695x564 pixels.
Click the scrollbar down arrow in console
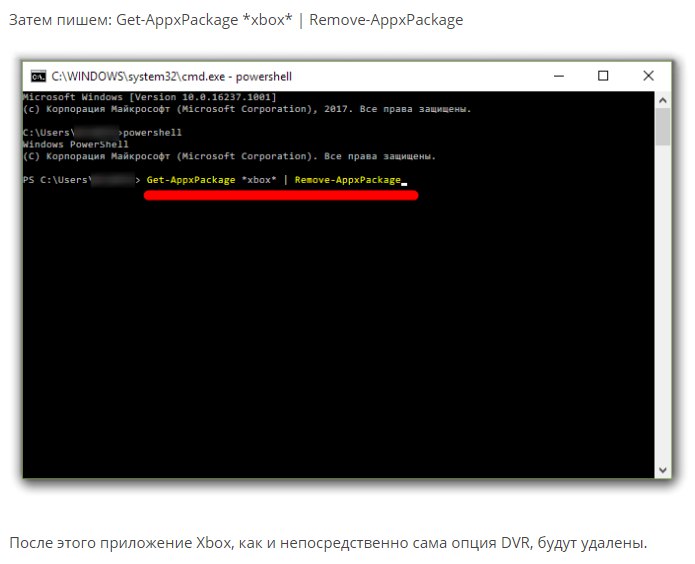[x=663, y=469]
